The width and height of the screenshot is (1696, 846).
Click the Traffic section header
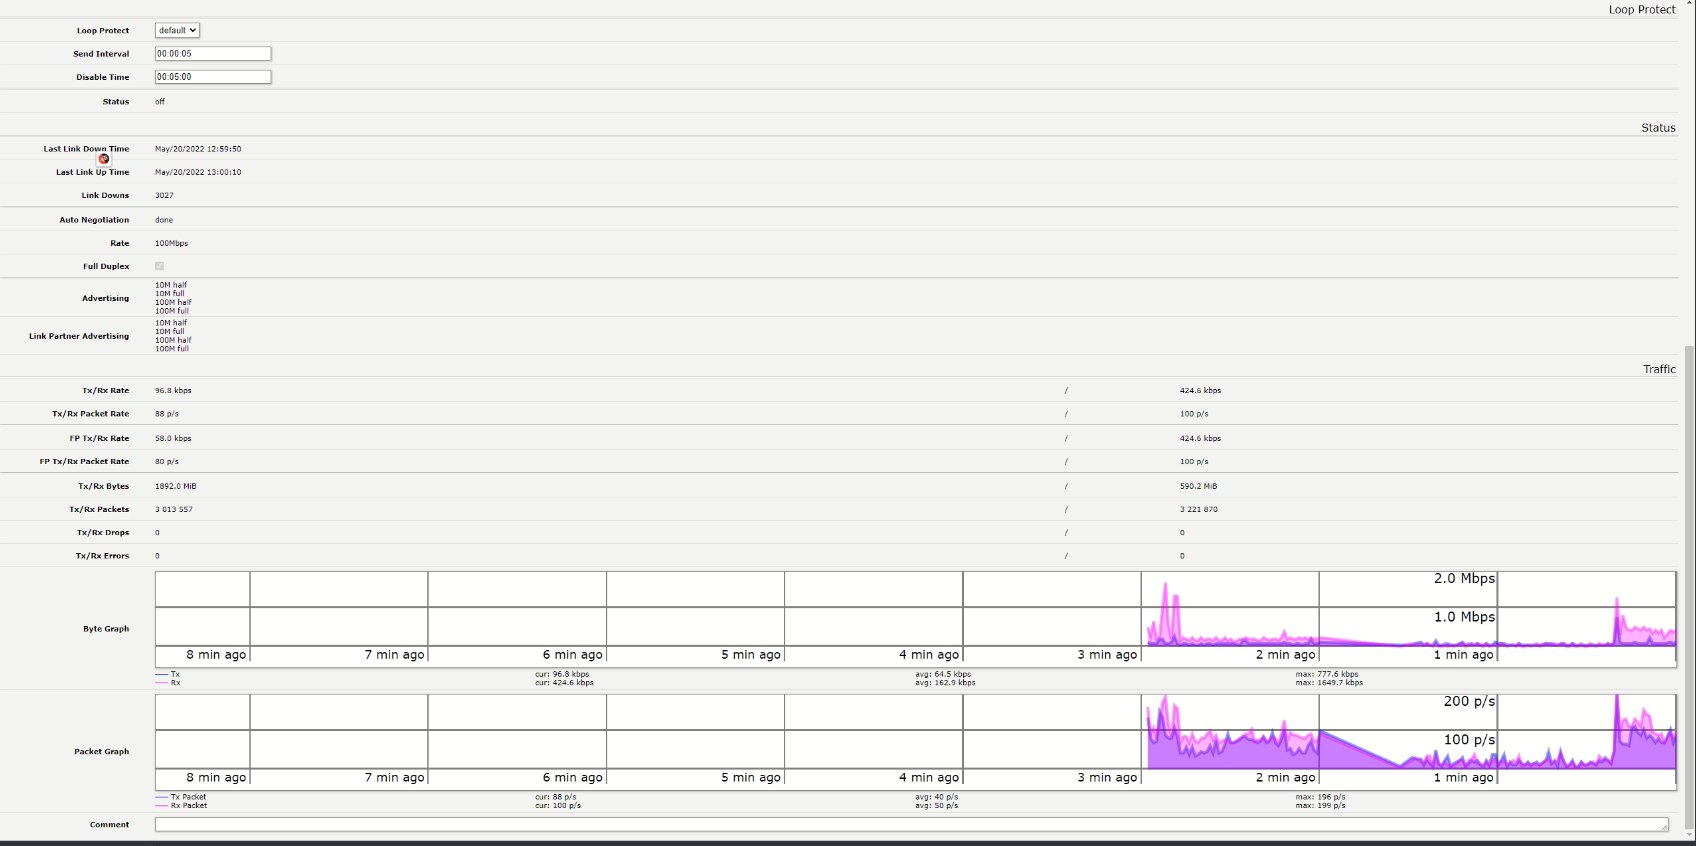1659,369
